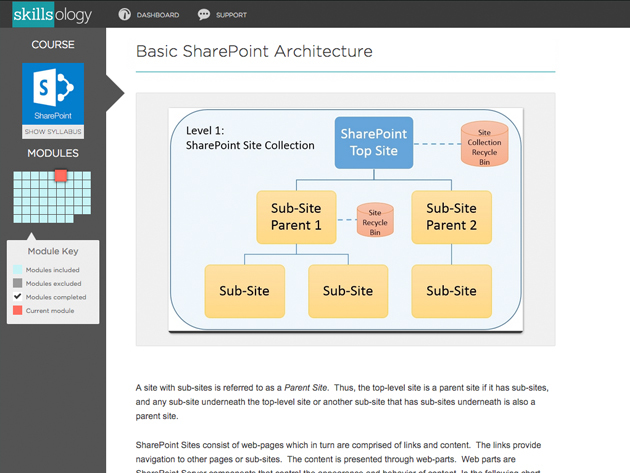
Task: Open the Dashboard menu item
Action: pyautogui.click(x=159, y=15)
